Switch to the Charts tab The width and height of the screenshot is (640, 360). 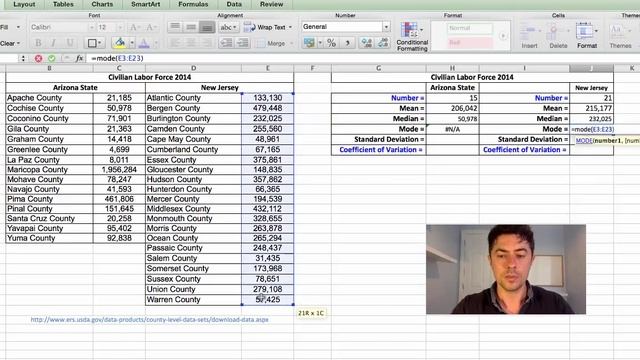[102, 4]
